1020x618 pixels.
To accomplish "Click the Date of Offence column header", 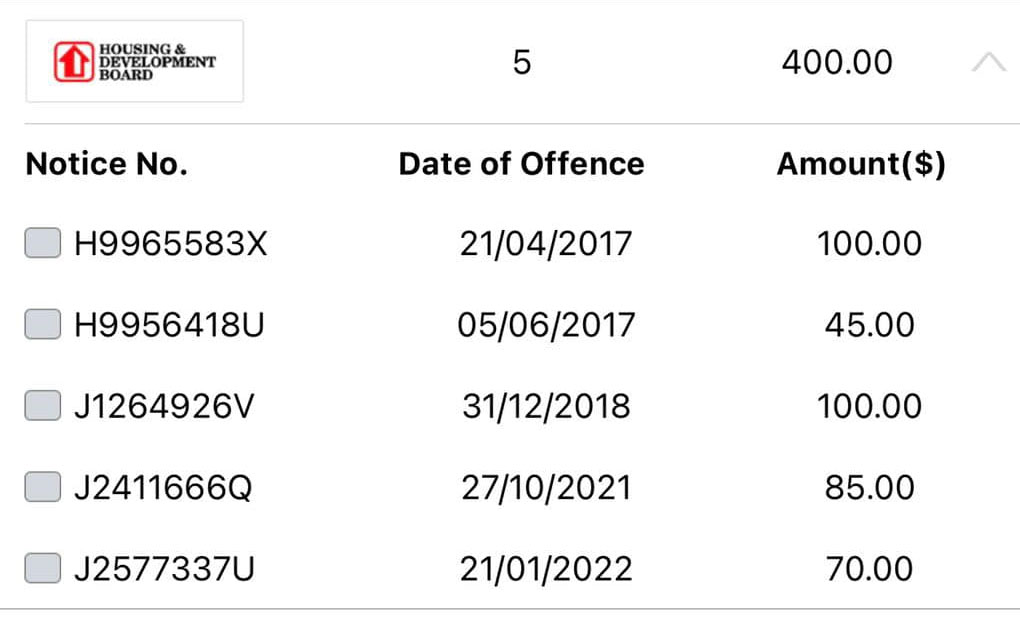I will [521, 164].
